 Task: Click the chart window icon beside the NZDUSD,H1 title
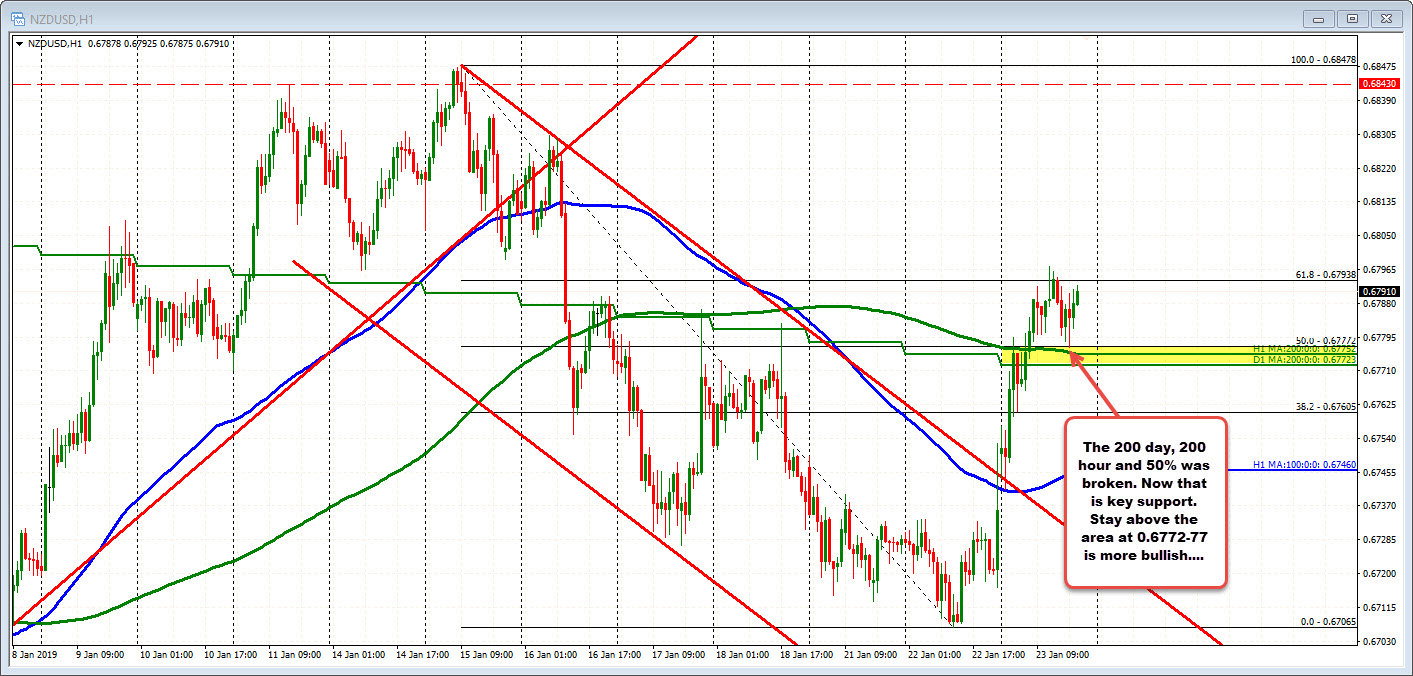click(18, 19)
